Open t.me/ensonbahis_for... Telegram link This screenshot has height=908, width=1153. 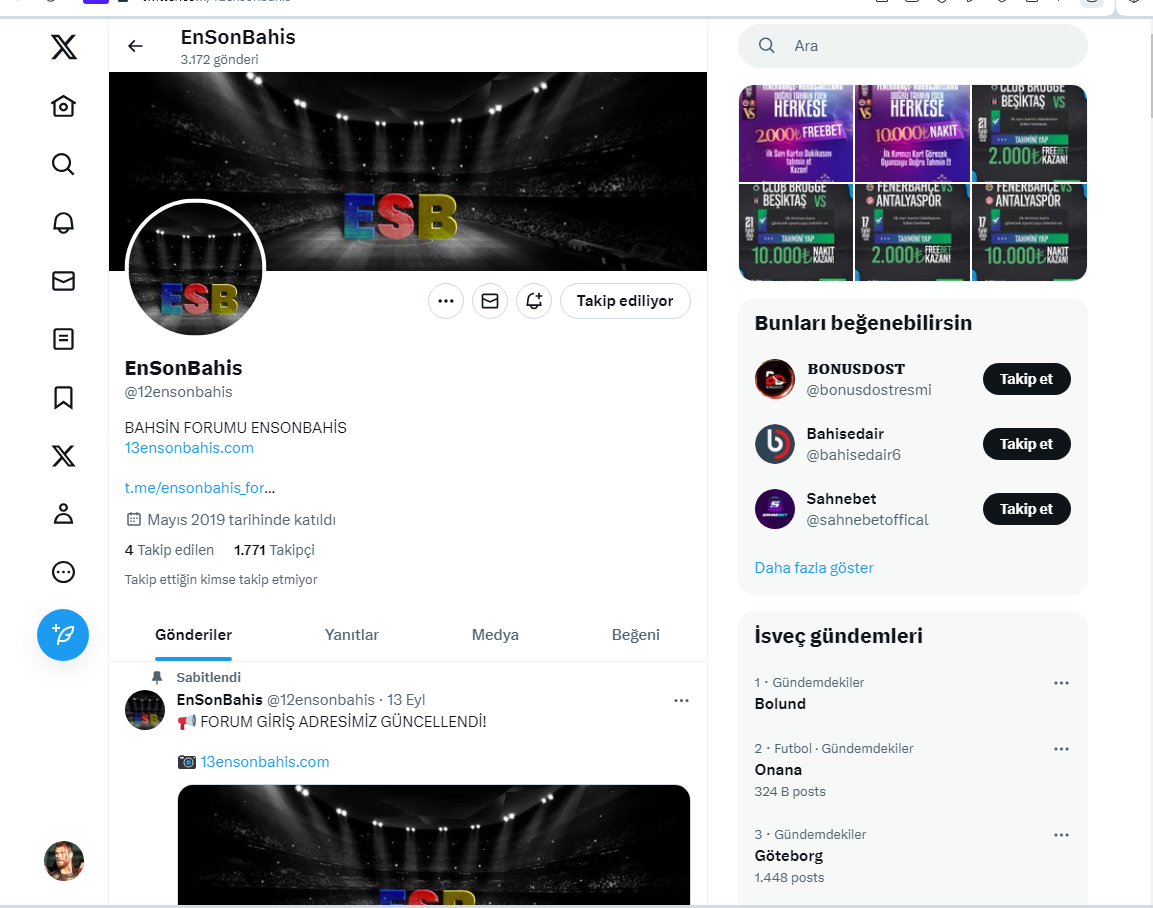[200, 487]
